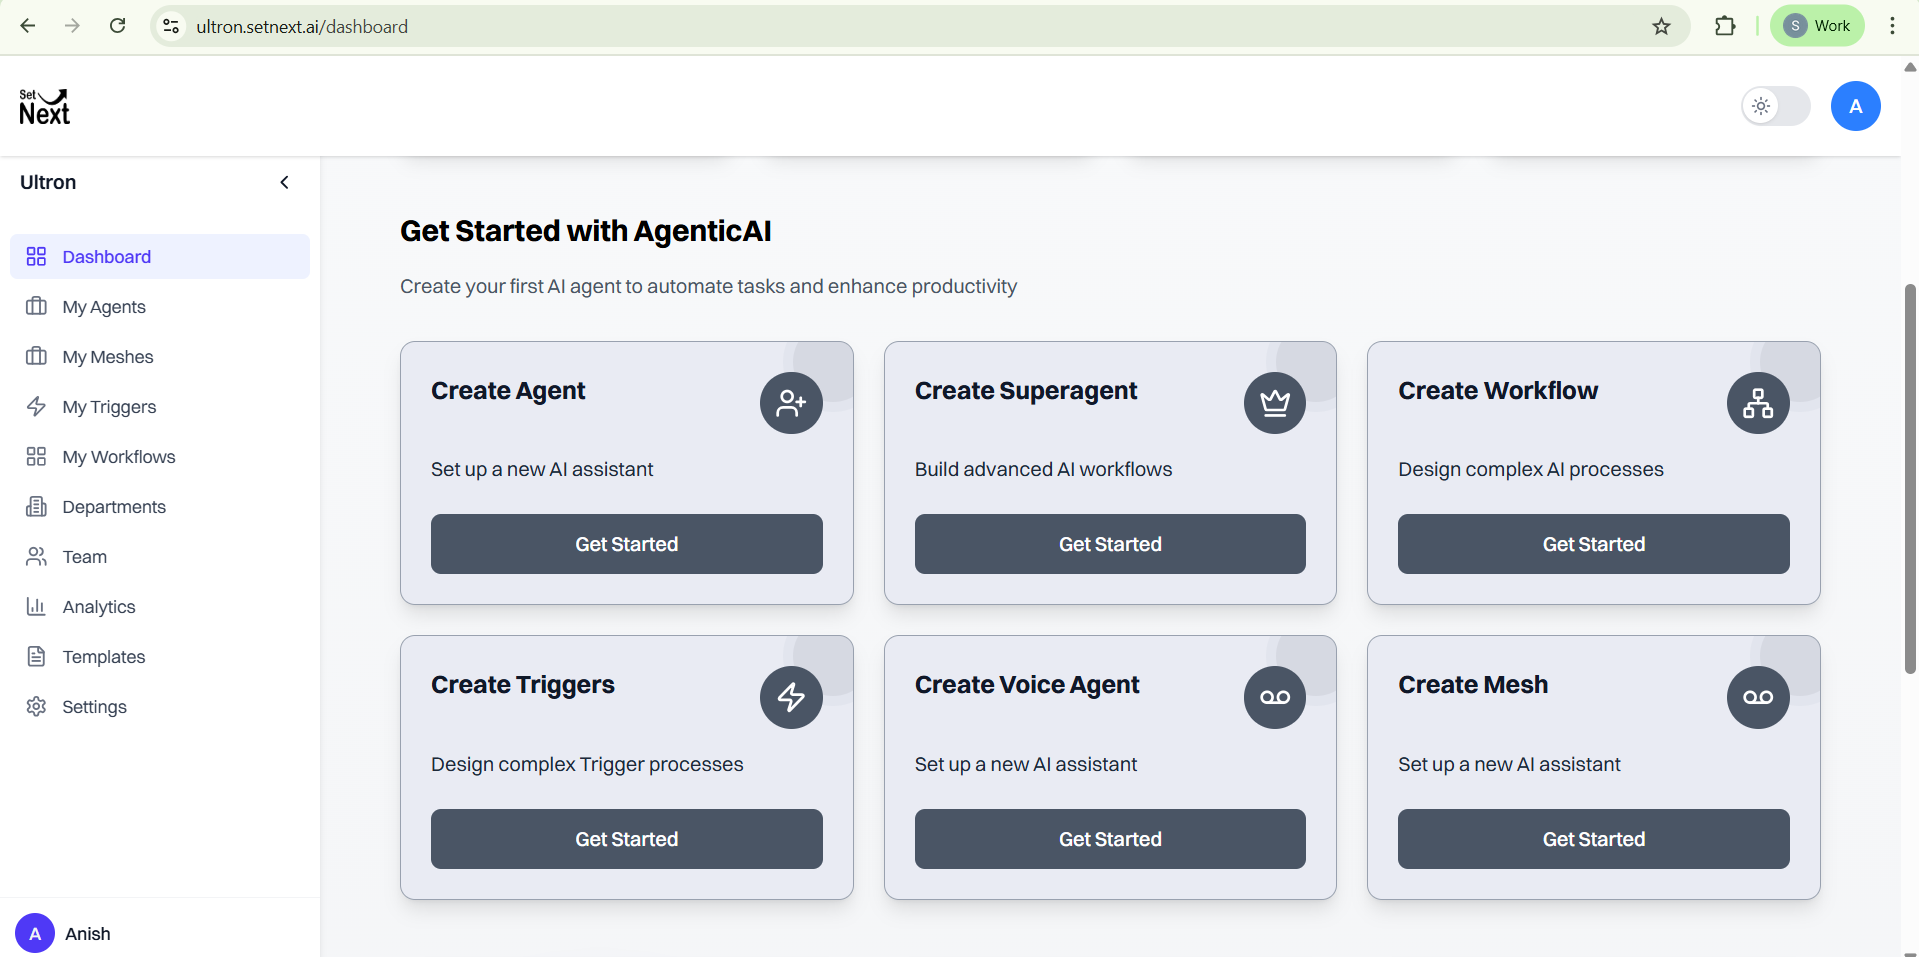Click the browser address bar
Screen dimensions: 1919x957
[x=900, y=26]
